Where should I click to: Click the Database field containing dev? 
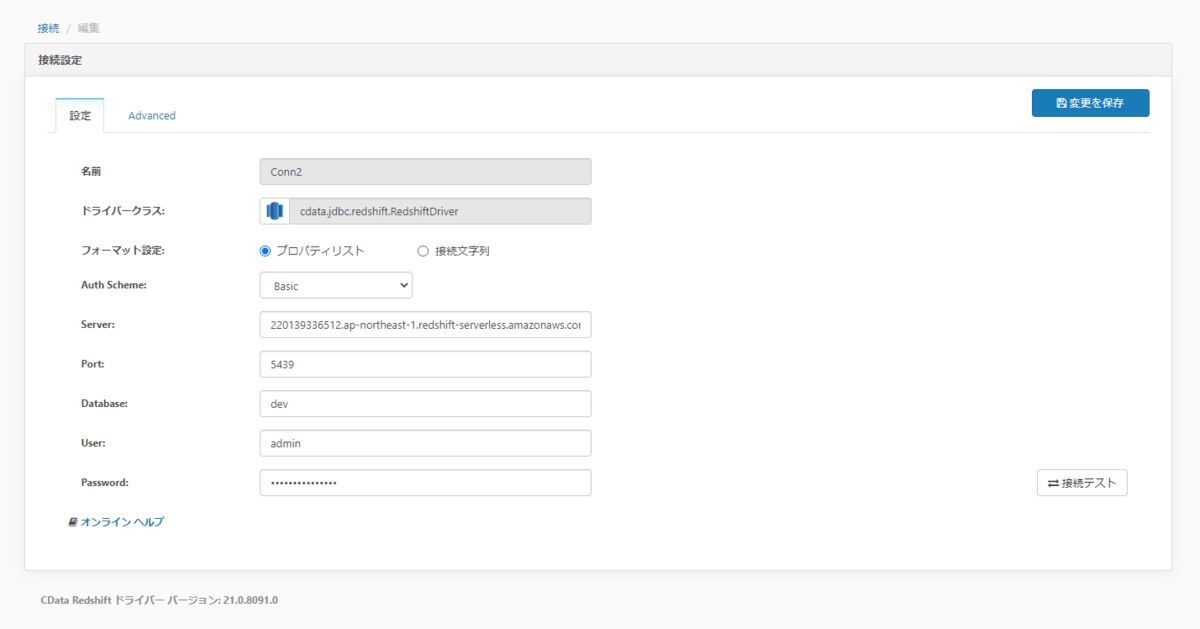425,404
